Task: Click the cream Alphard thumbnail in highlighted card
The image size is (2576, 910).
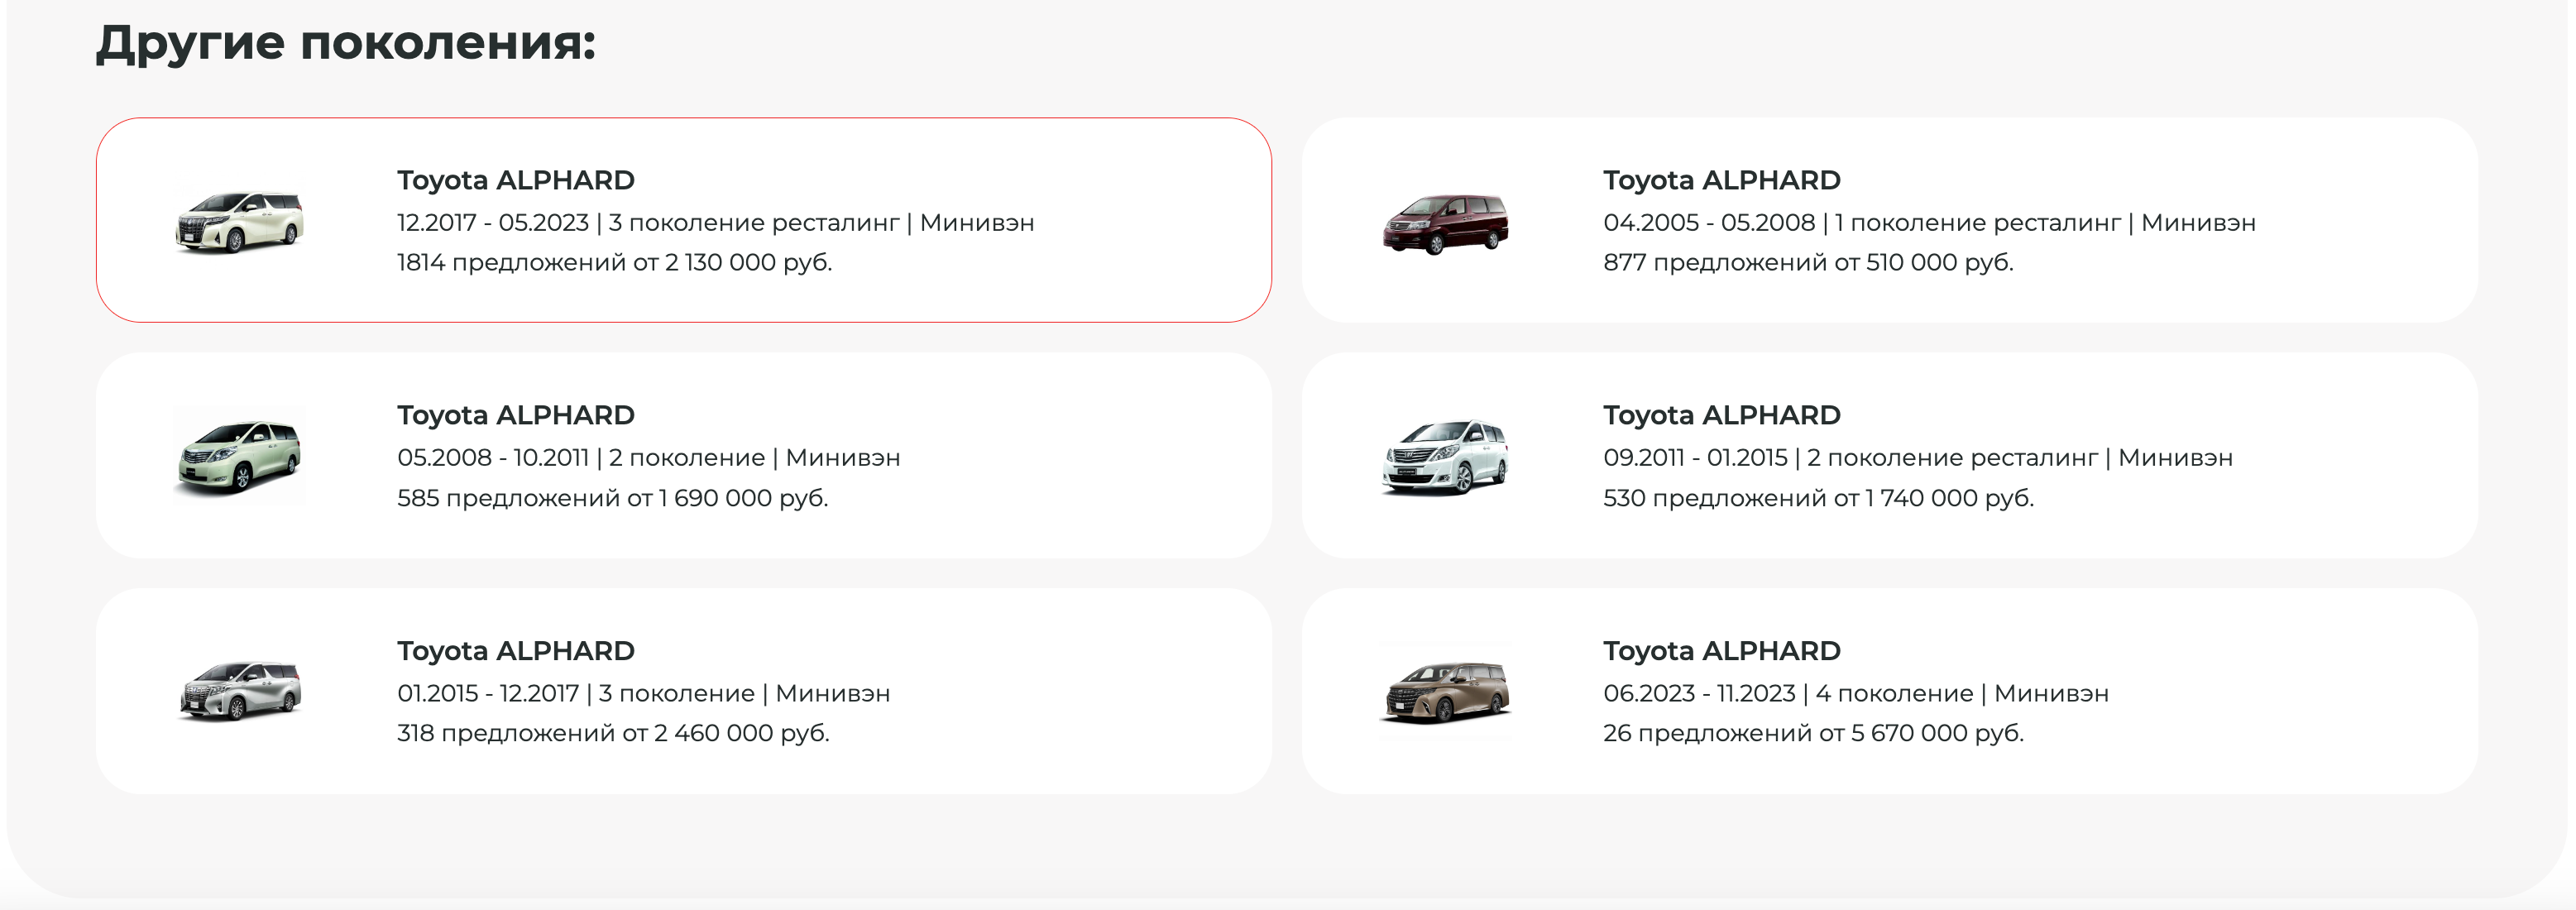Action: [x=239, y=221]
